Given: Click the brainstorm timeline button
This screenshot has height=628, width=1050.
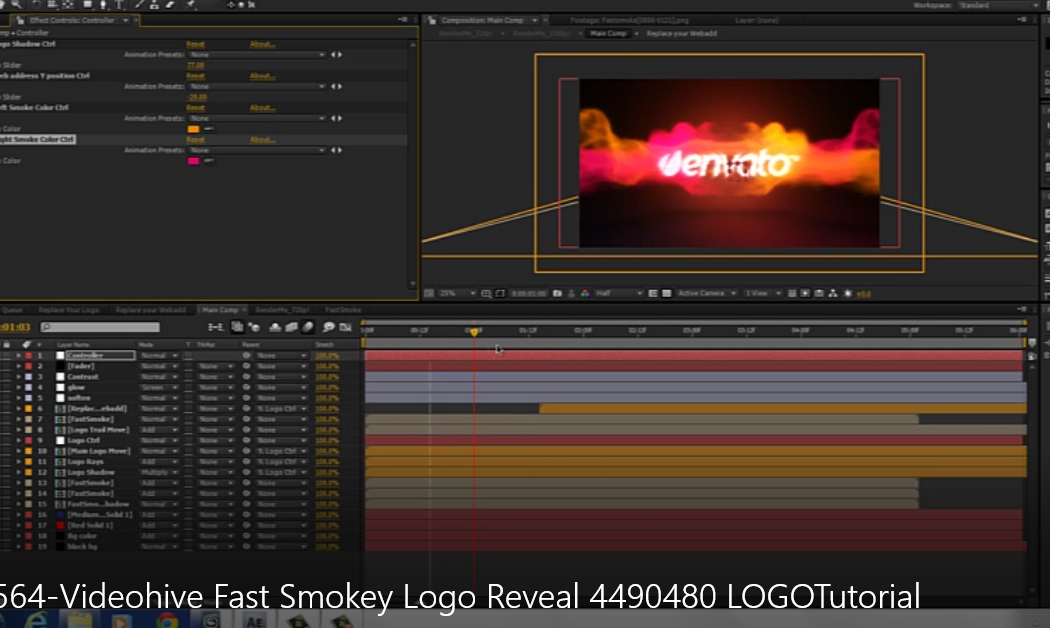Looking at the screenshot, I should pyautogui.click(x=328, y=327).
